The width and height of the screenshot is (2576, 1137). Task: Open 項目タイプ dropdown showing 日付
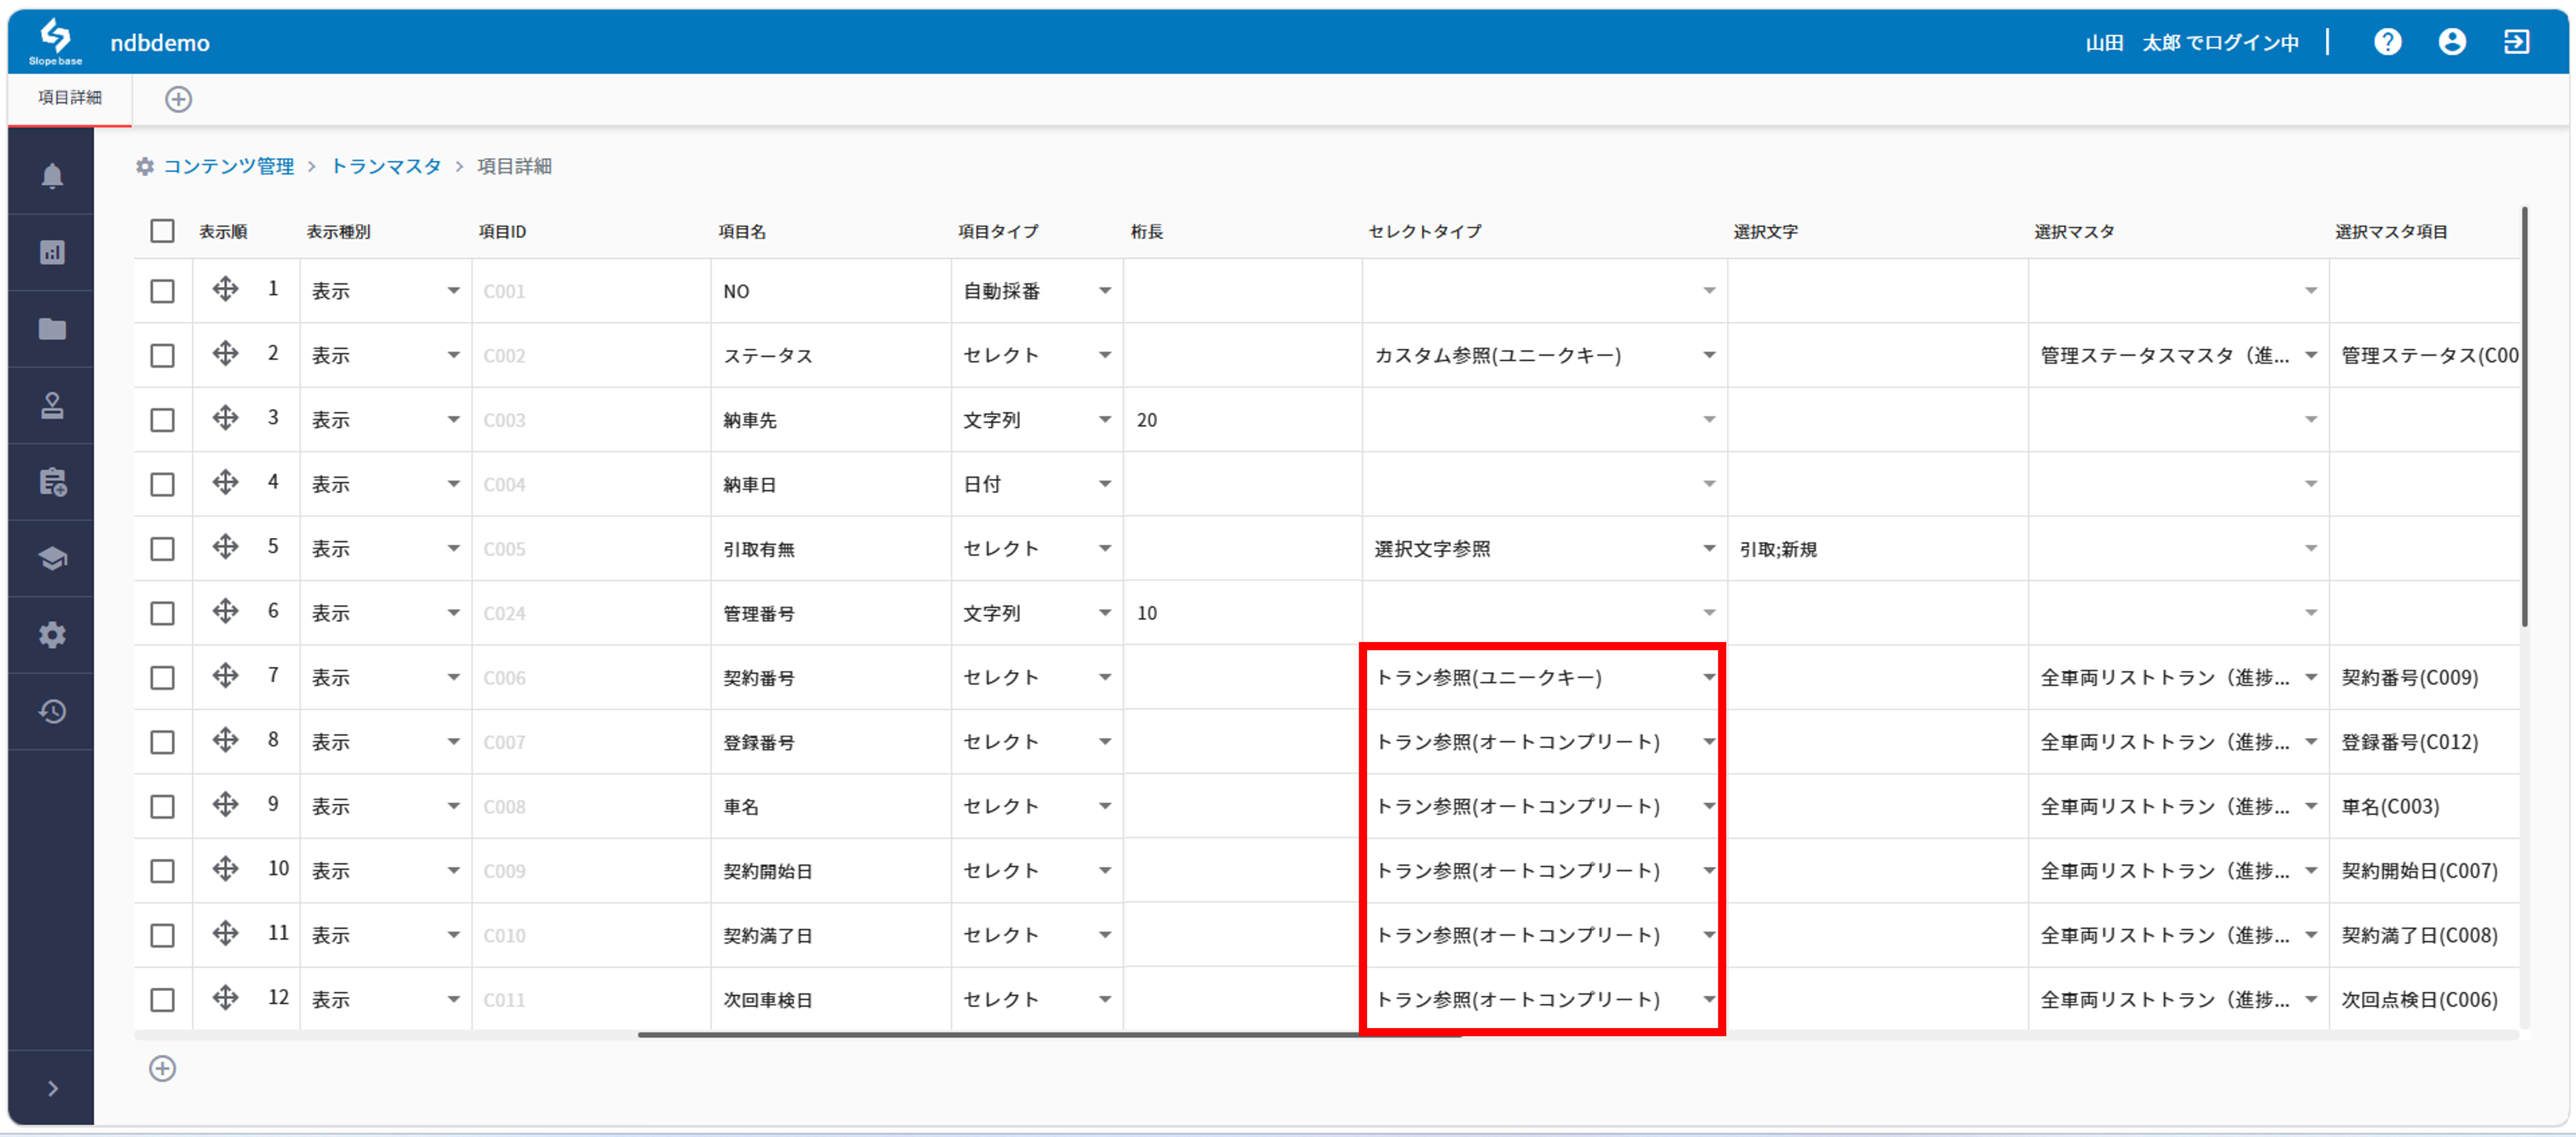pyautogui.click(x=1036, y=484)
